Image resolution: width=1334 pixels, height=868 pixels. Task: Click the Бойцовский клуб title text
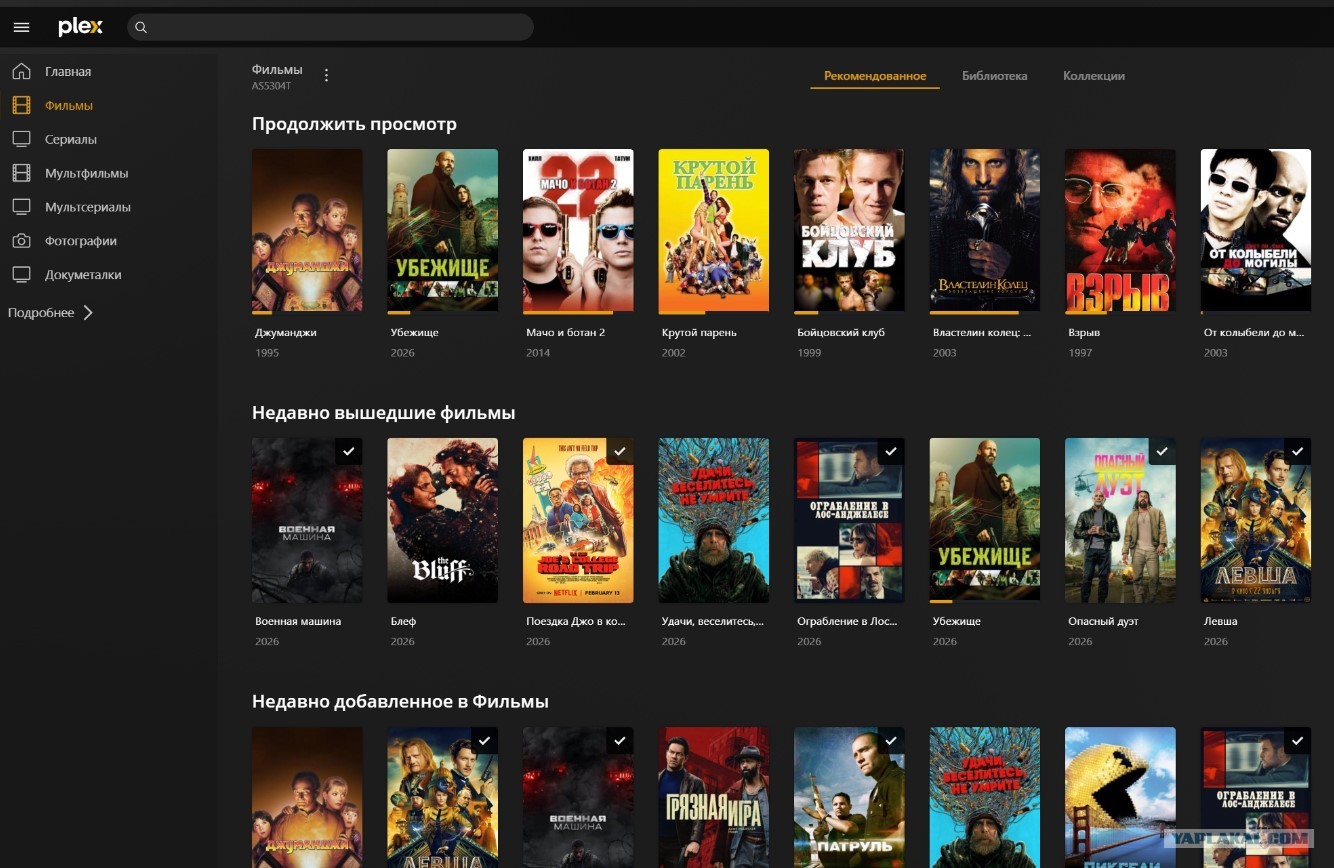coord(841,332)
